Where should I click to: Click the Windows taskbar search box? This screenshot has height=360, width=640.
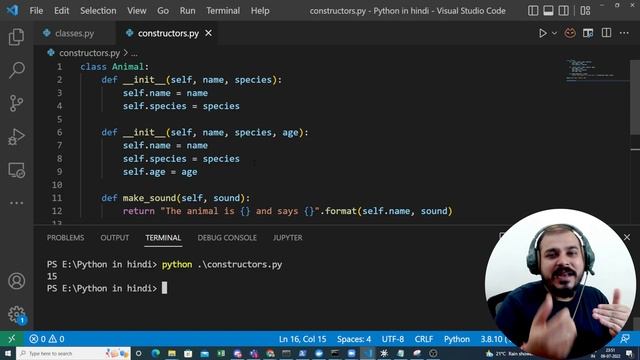pyautogui.click(x=73, y=353)
